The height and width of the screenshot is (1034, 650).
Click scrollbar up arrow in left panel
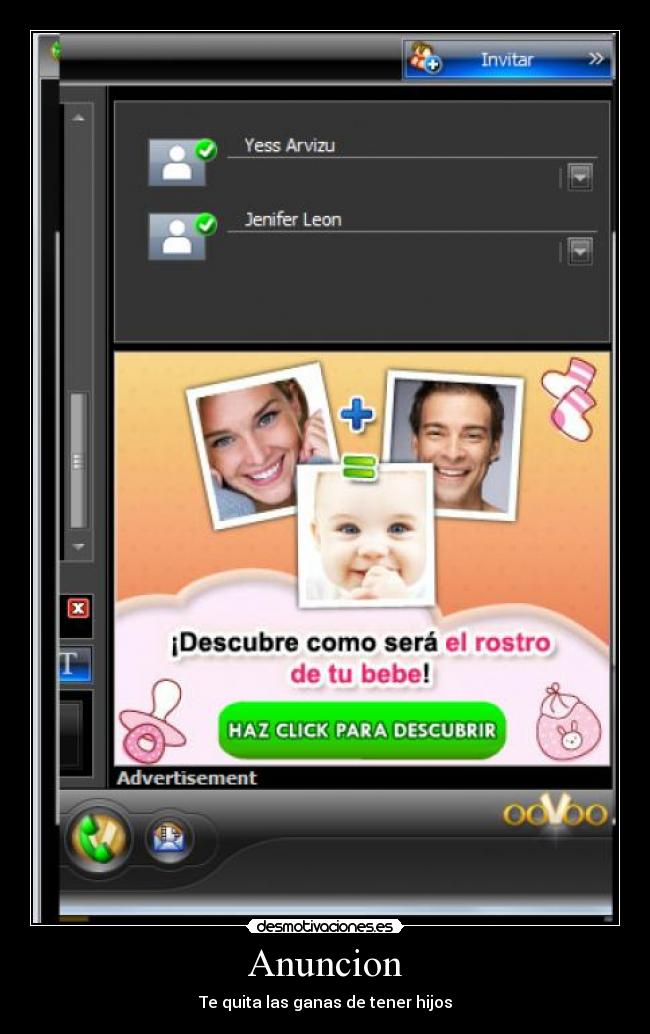click(78, 118)
